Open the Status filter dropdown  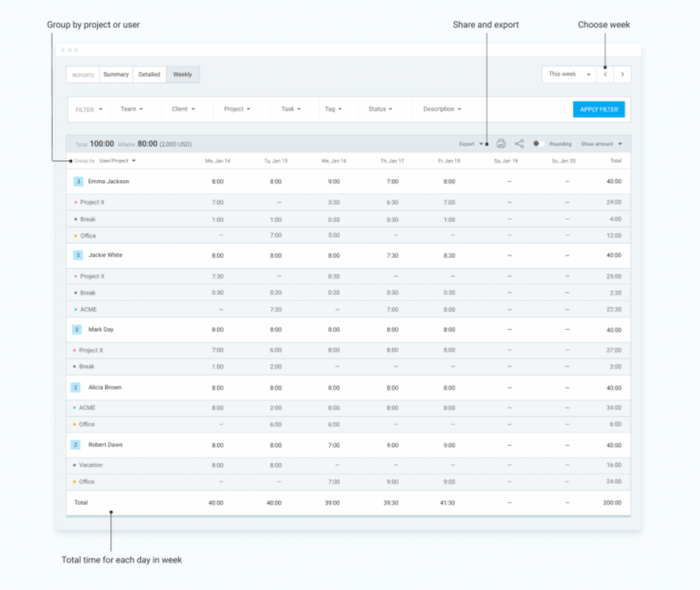tap(380, 109)
